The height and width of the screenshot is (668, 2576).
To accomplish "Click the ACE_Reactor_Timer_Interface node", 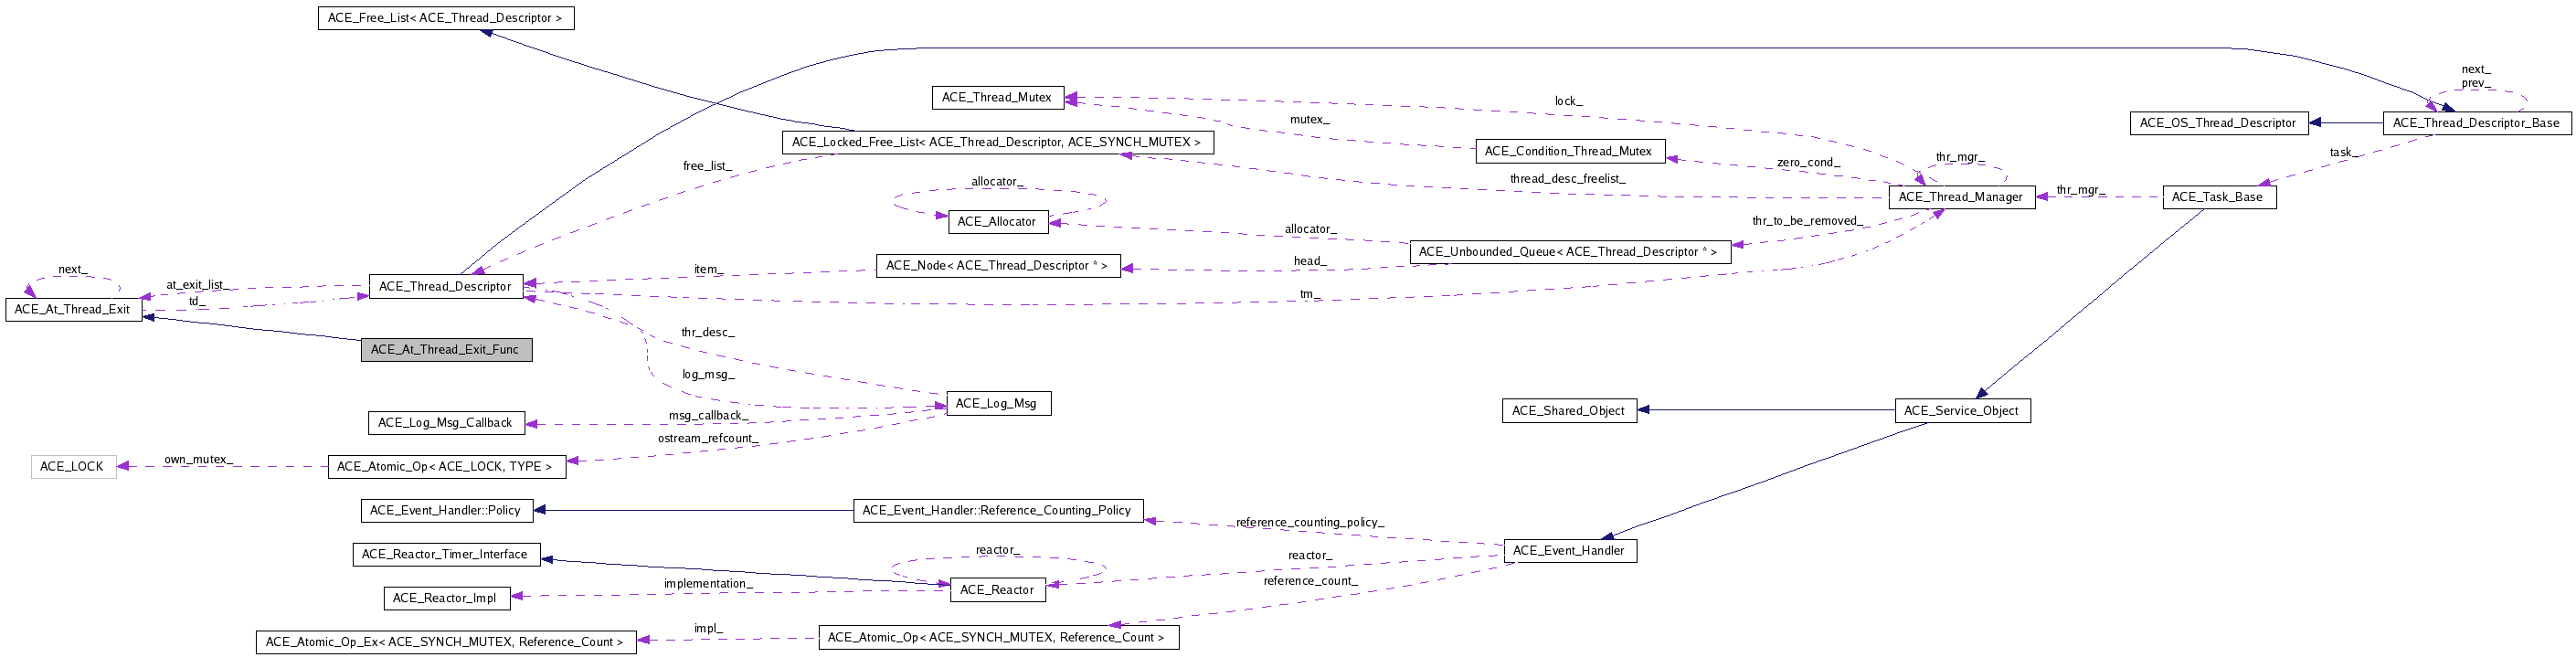I will tap(445, 554).
